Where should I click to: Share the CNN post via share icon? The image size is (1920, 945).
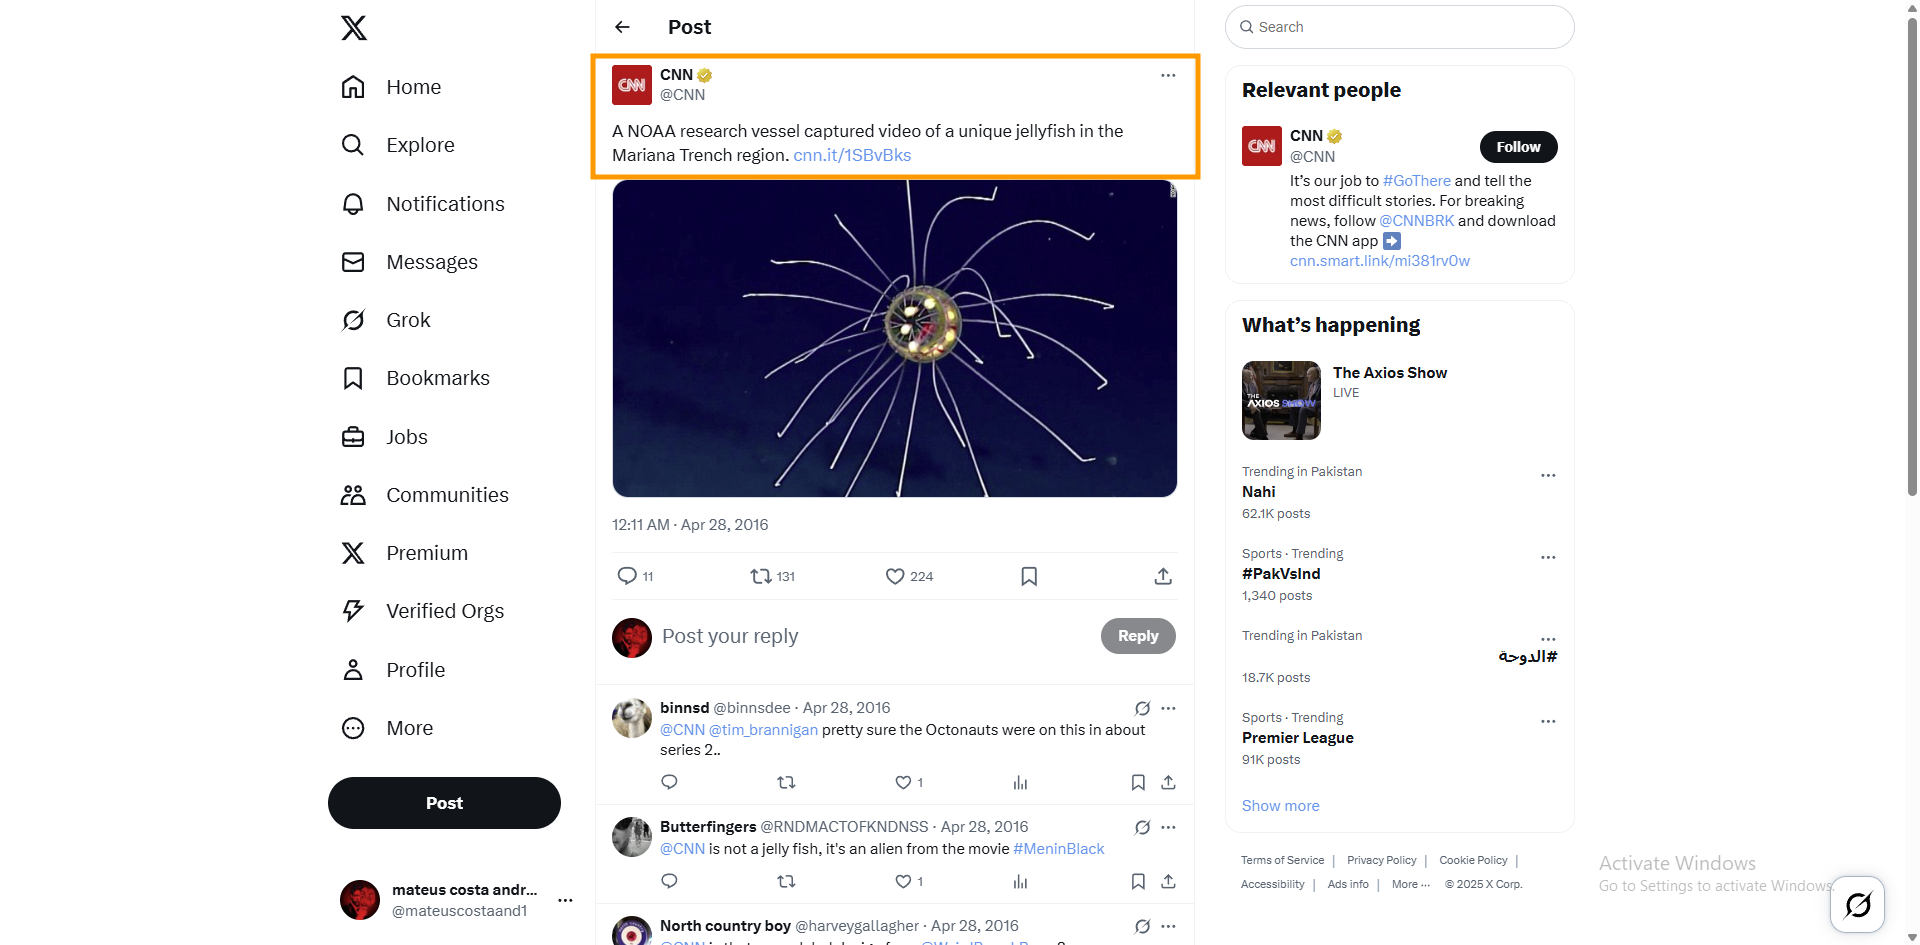(1162, 576)
